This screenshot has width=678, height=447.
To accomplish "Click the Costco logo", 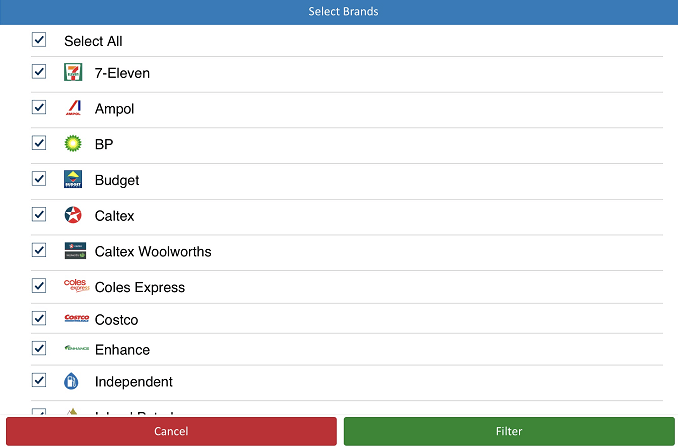I will pyautogui.click(x=77, y=318).
